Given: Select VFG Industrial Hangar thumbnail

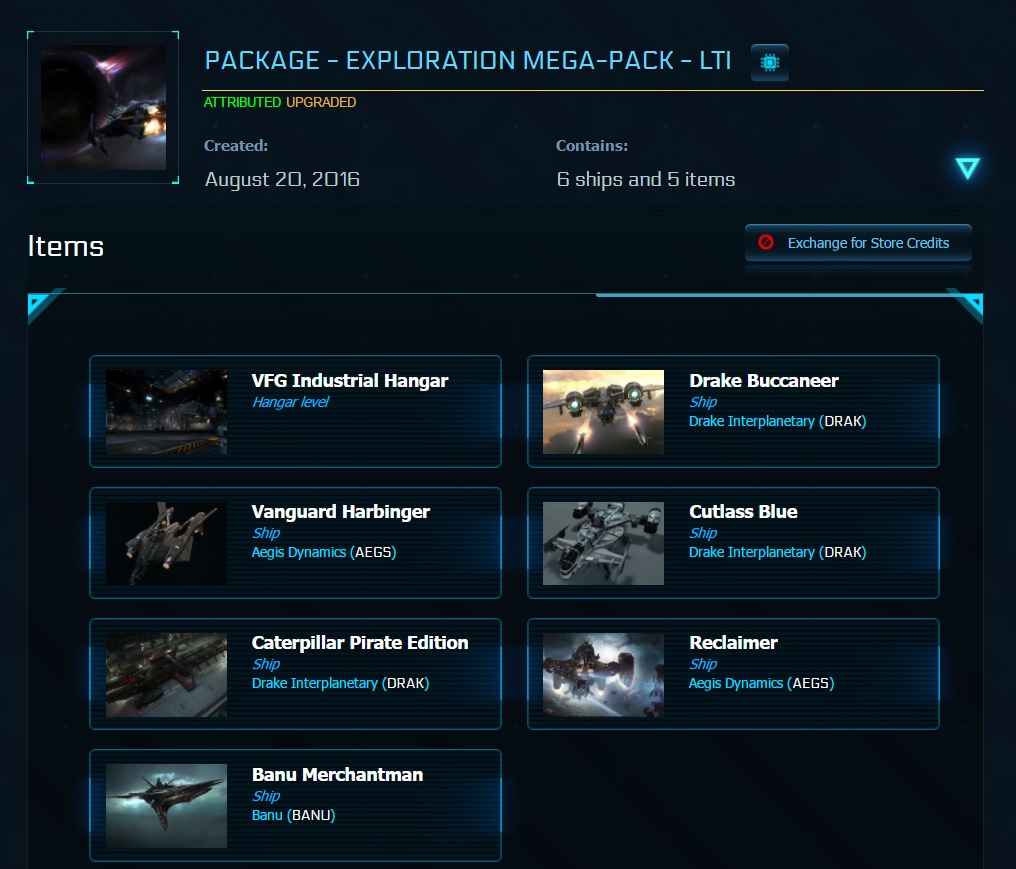Looking at the screenshot, I should coord(166,411).
